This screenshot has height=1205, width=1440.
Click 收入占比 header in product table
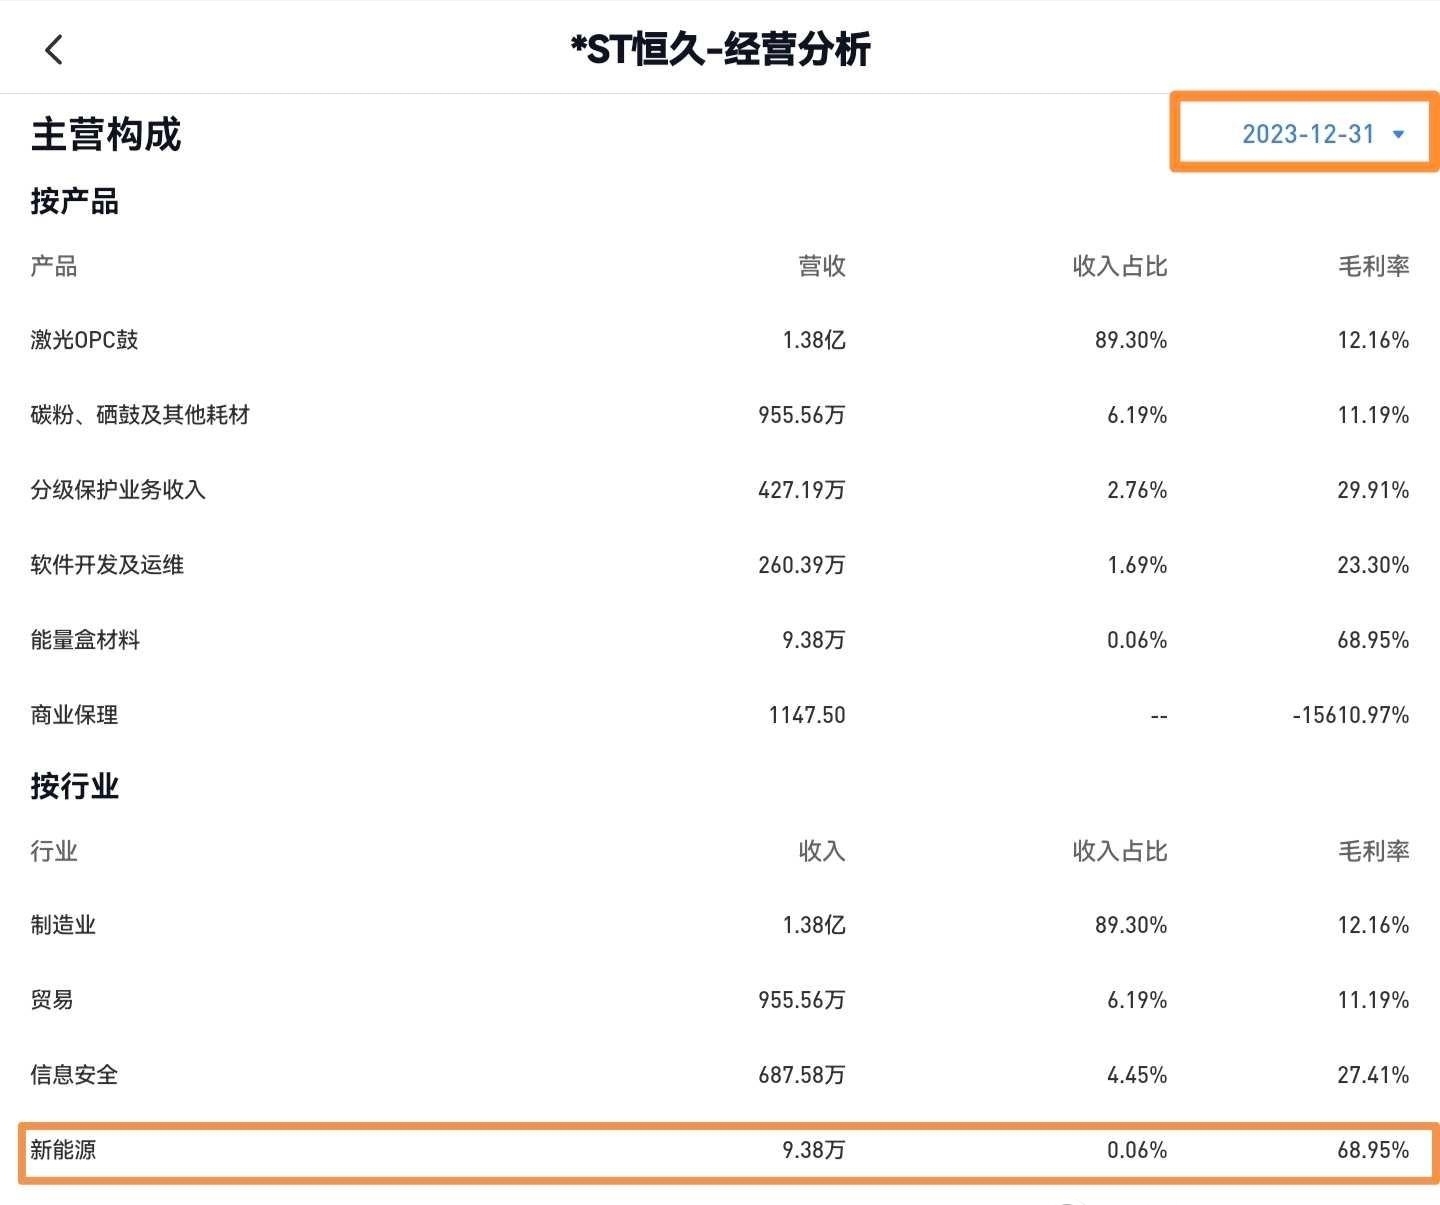tap(1120, 266)
